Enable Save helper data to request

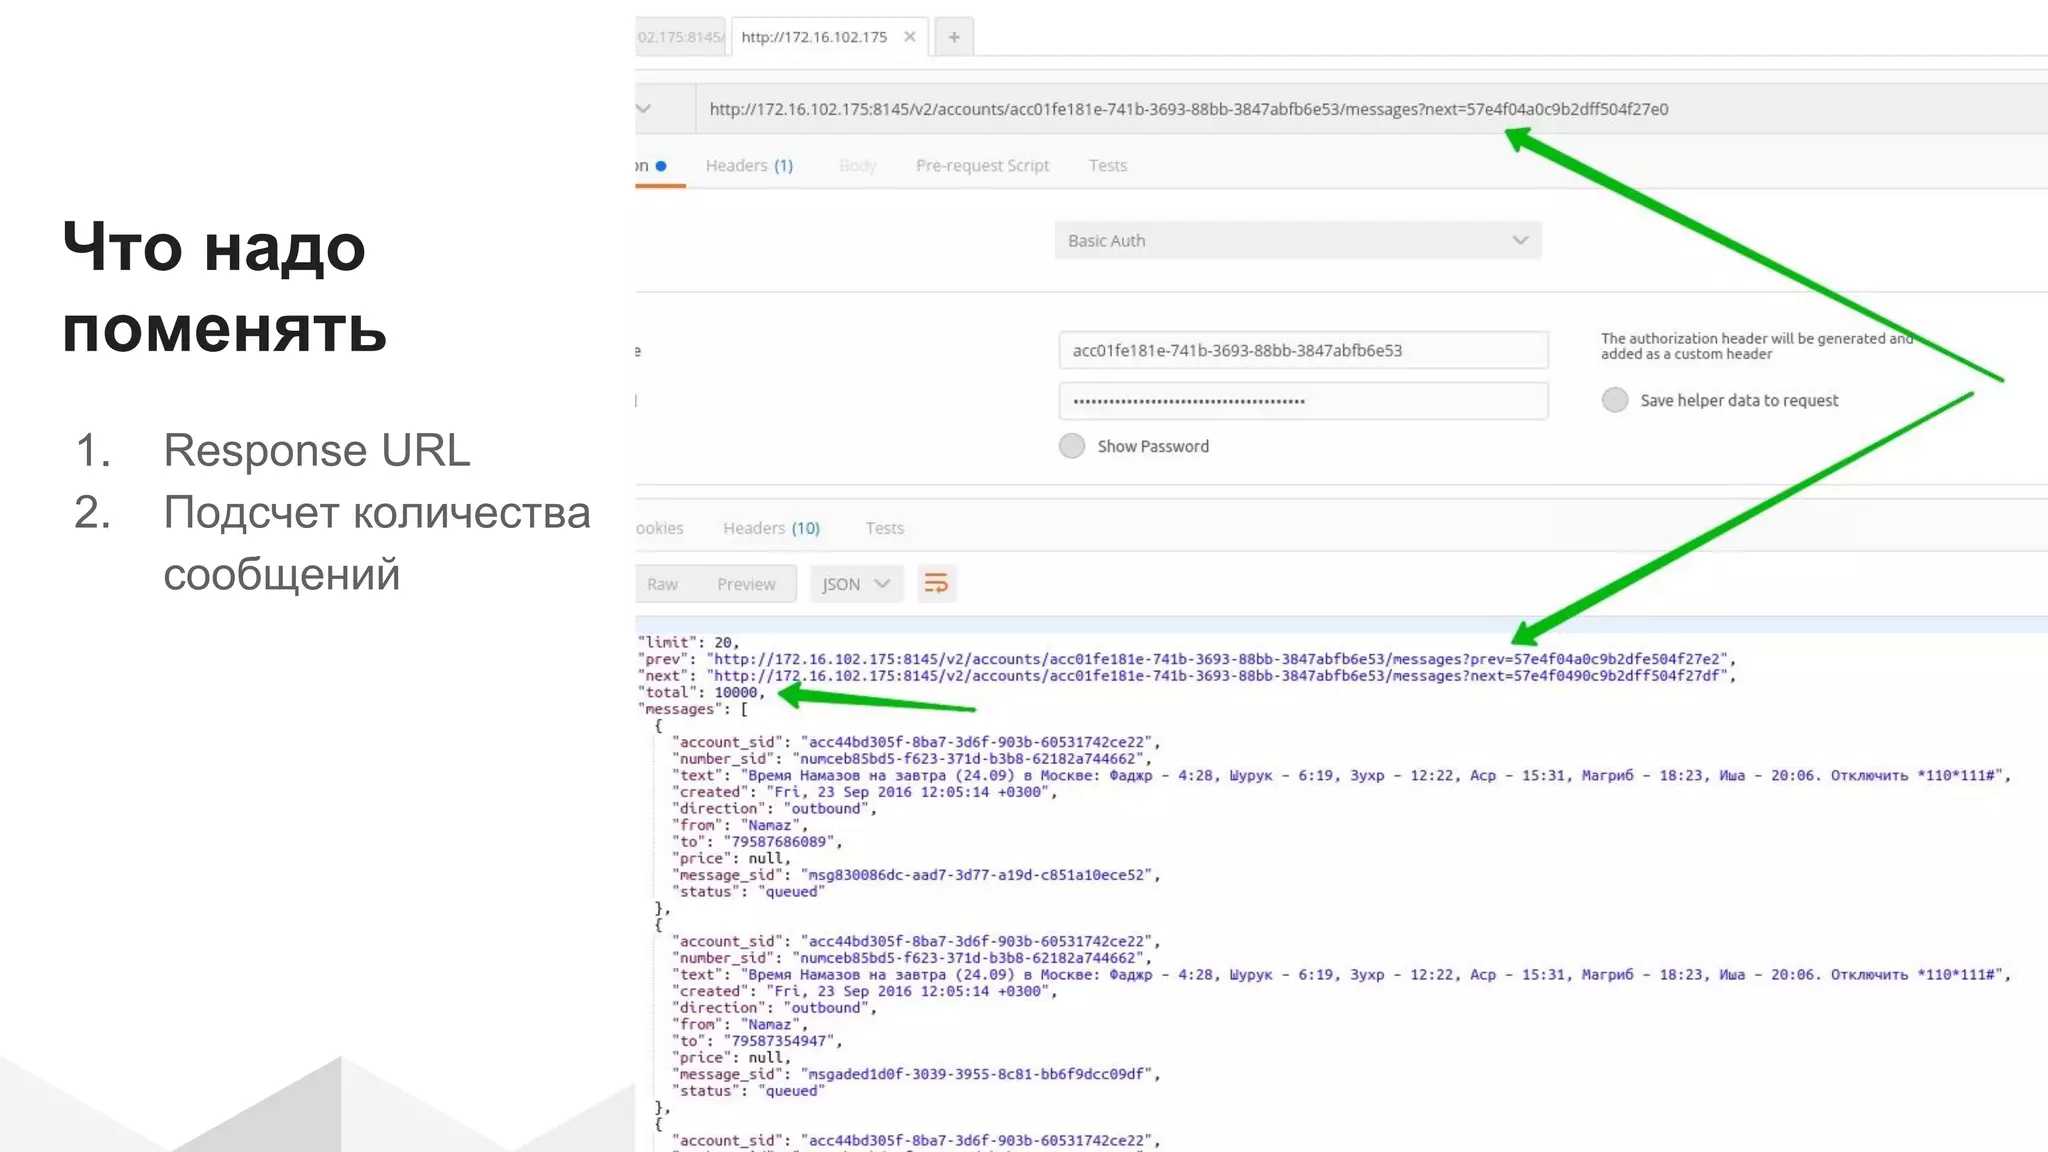point(1614,400)
